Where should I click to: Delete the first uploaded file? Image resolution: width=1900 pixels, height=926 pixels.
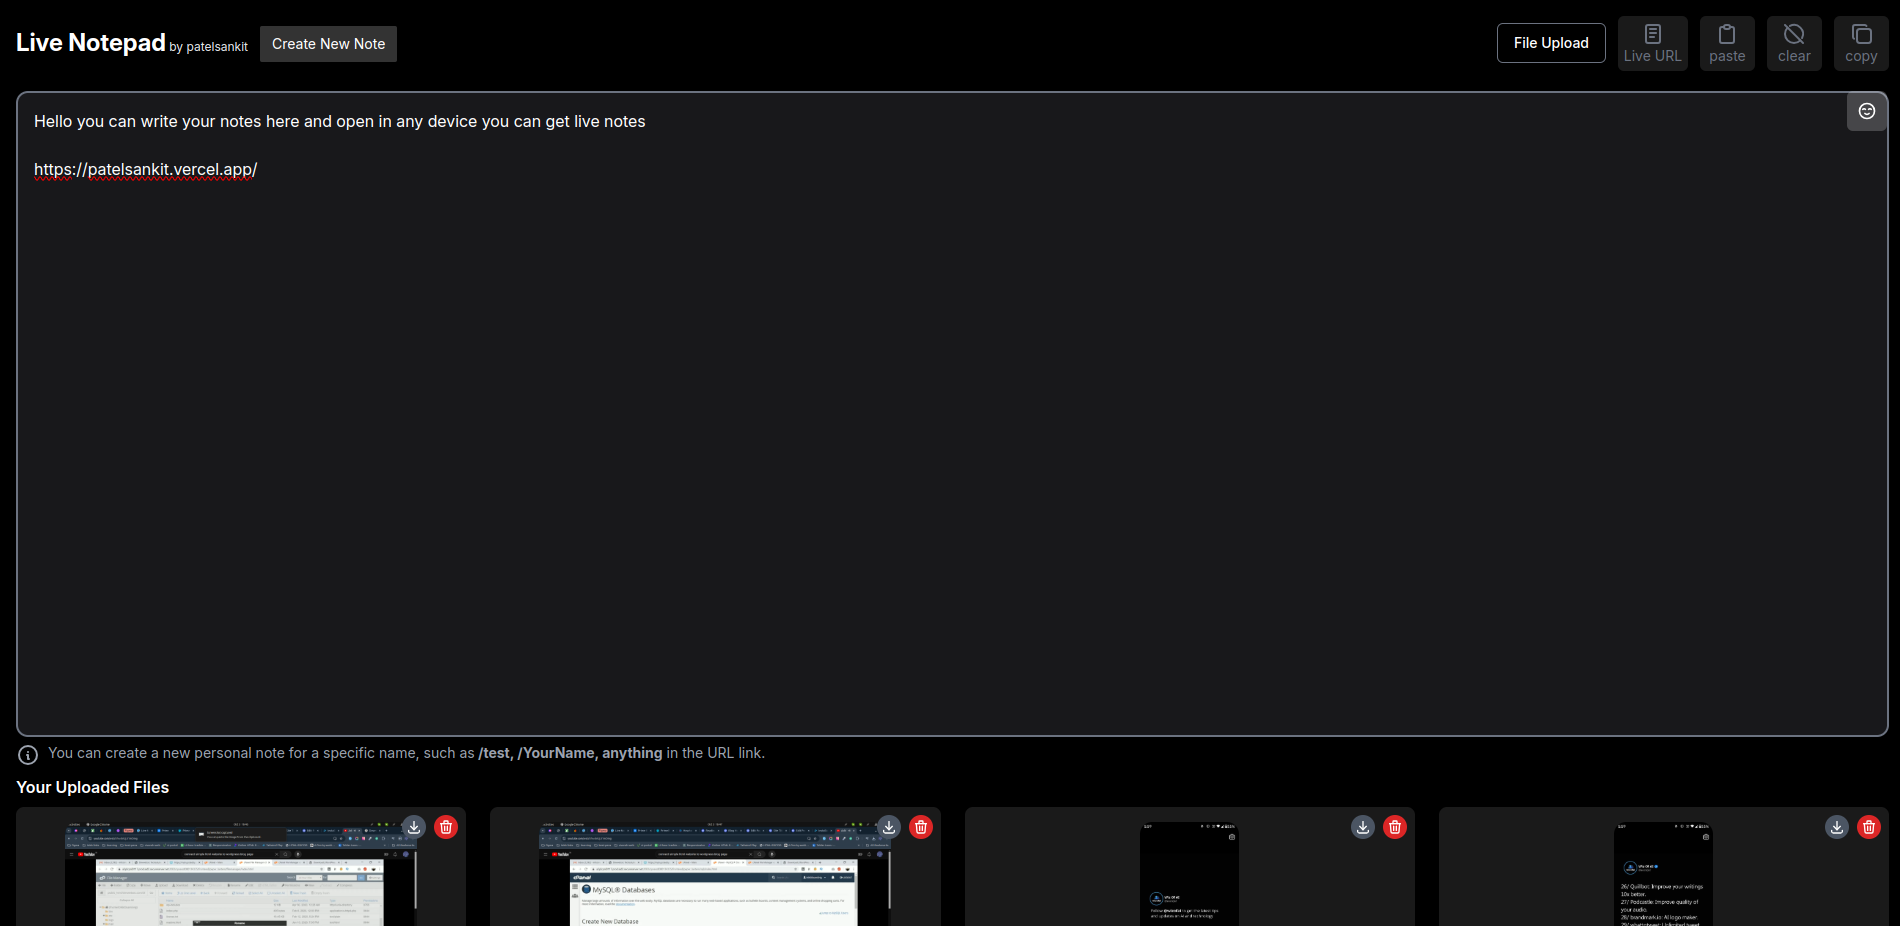tap(446, 827)
